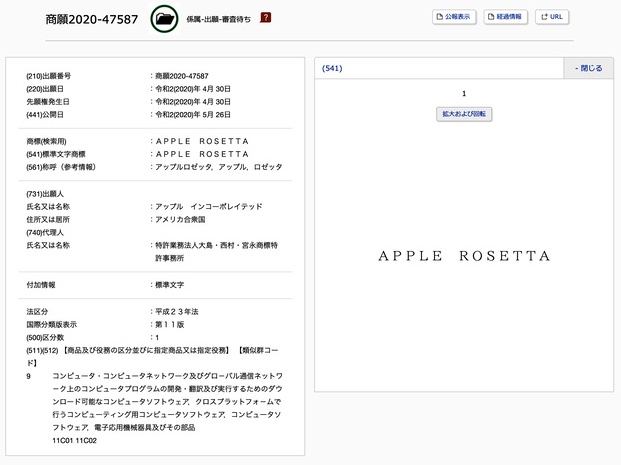Click the pronunciation text アップルロゼッタ
The image size is (621, 465).
click(x=184, y=167)
